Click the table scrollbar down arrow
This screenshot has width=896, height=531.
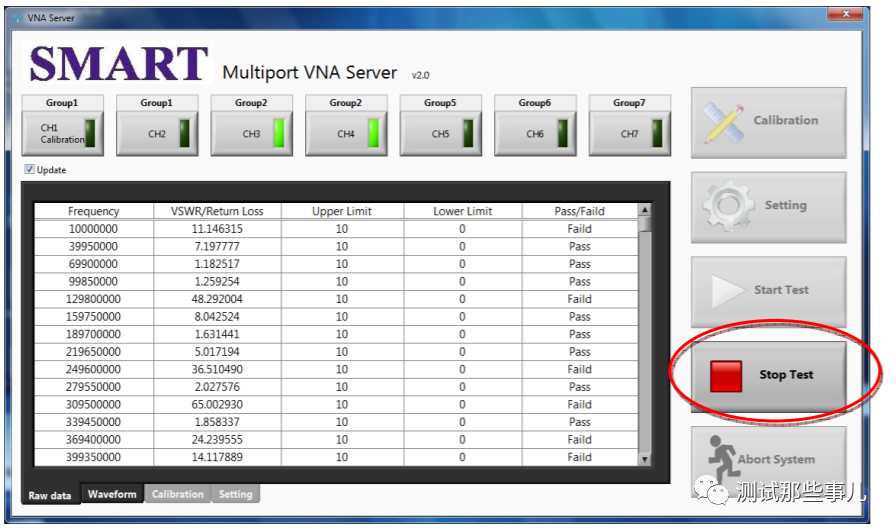[645, 459]
